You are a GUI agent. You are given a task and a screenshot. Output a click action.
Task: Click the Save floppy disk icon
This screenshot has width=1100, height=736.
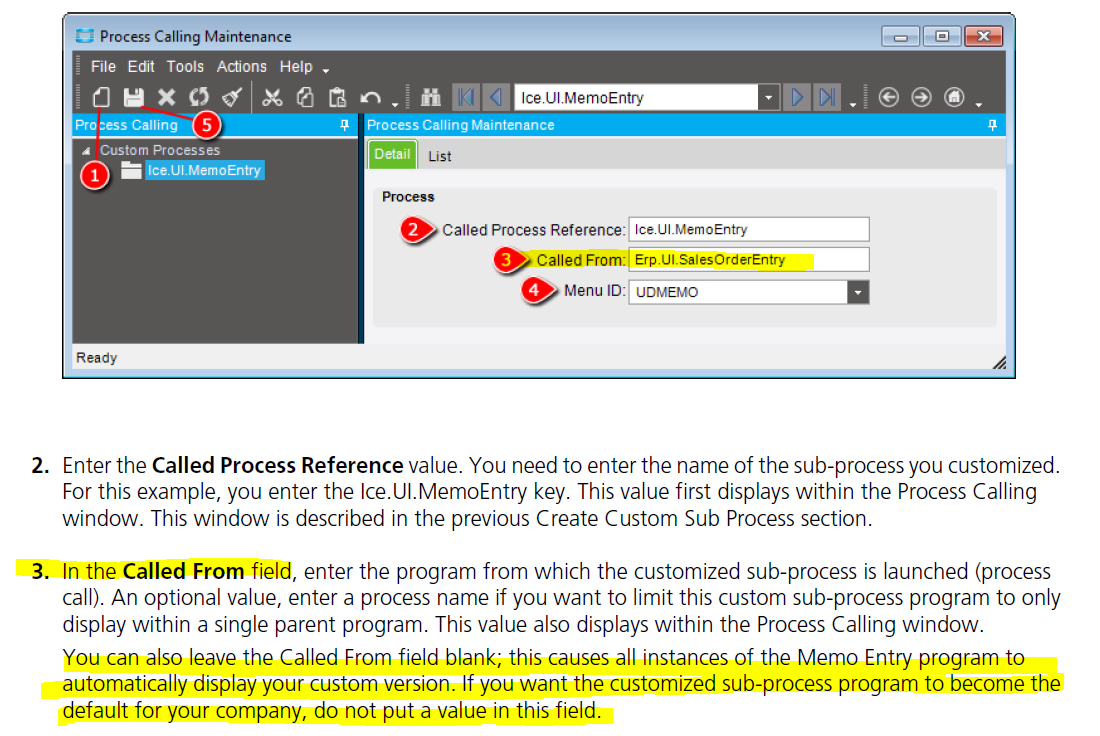pyautogui.click(x=133, y=97)
